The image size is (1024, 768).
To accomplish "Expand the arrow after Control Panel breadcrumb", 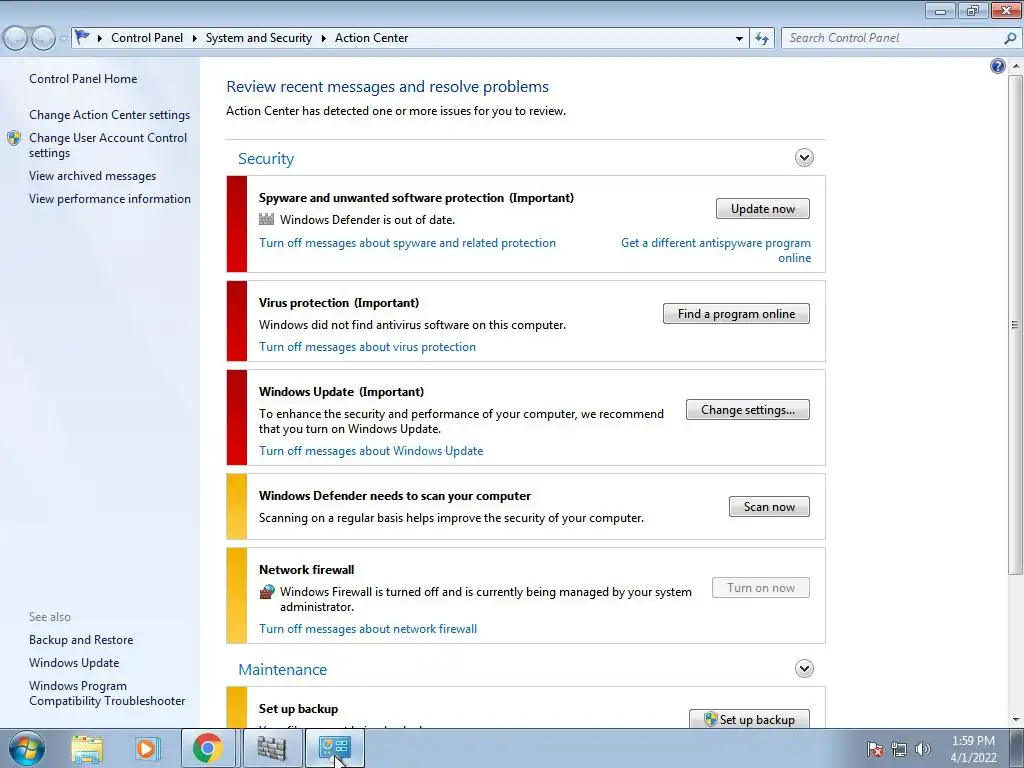I will tap(195, 39).
